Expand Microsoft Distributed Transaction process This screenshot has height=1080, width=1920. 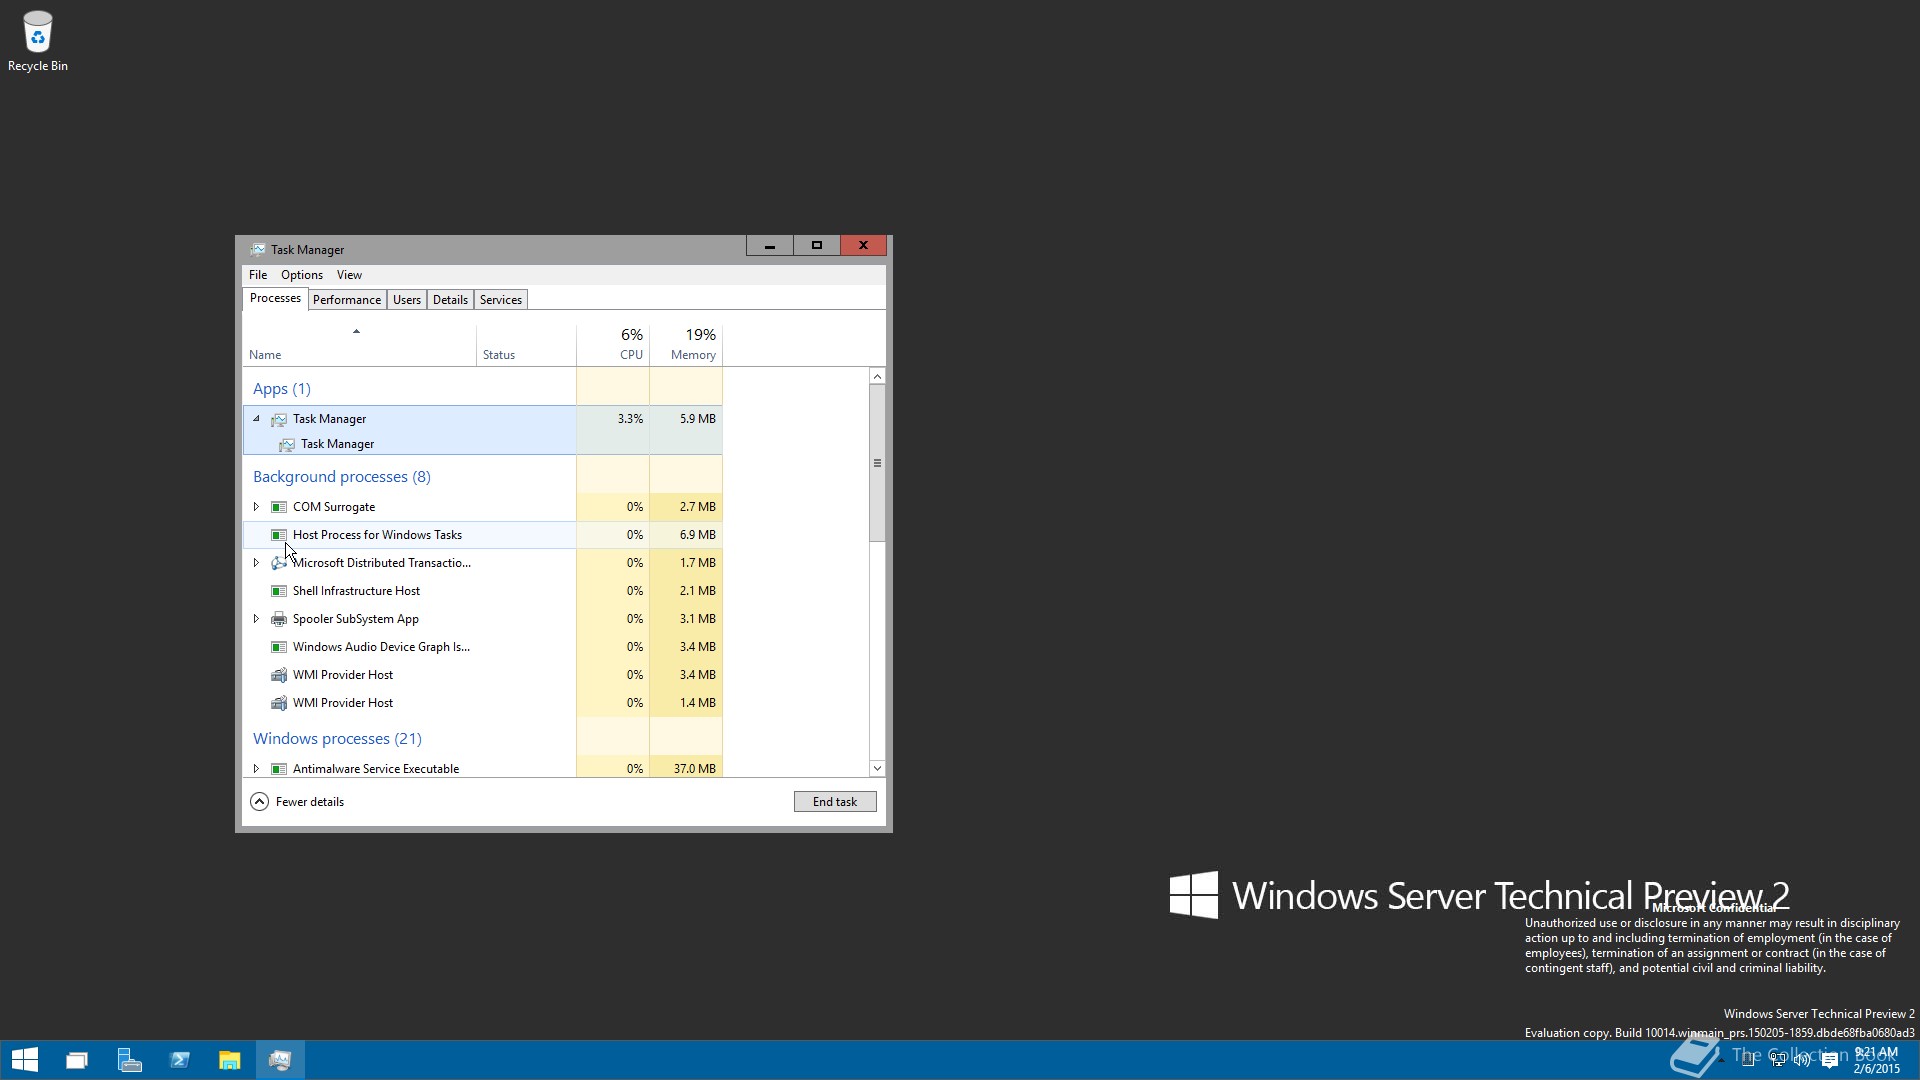256,563
